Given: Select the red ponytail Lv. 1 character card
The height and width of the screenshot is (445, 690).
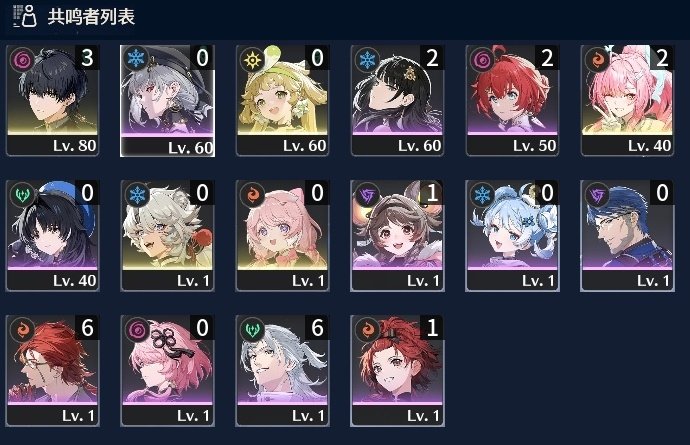Looking at the screenshot, I should point(397,371).
